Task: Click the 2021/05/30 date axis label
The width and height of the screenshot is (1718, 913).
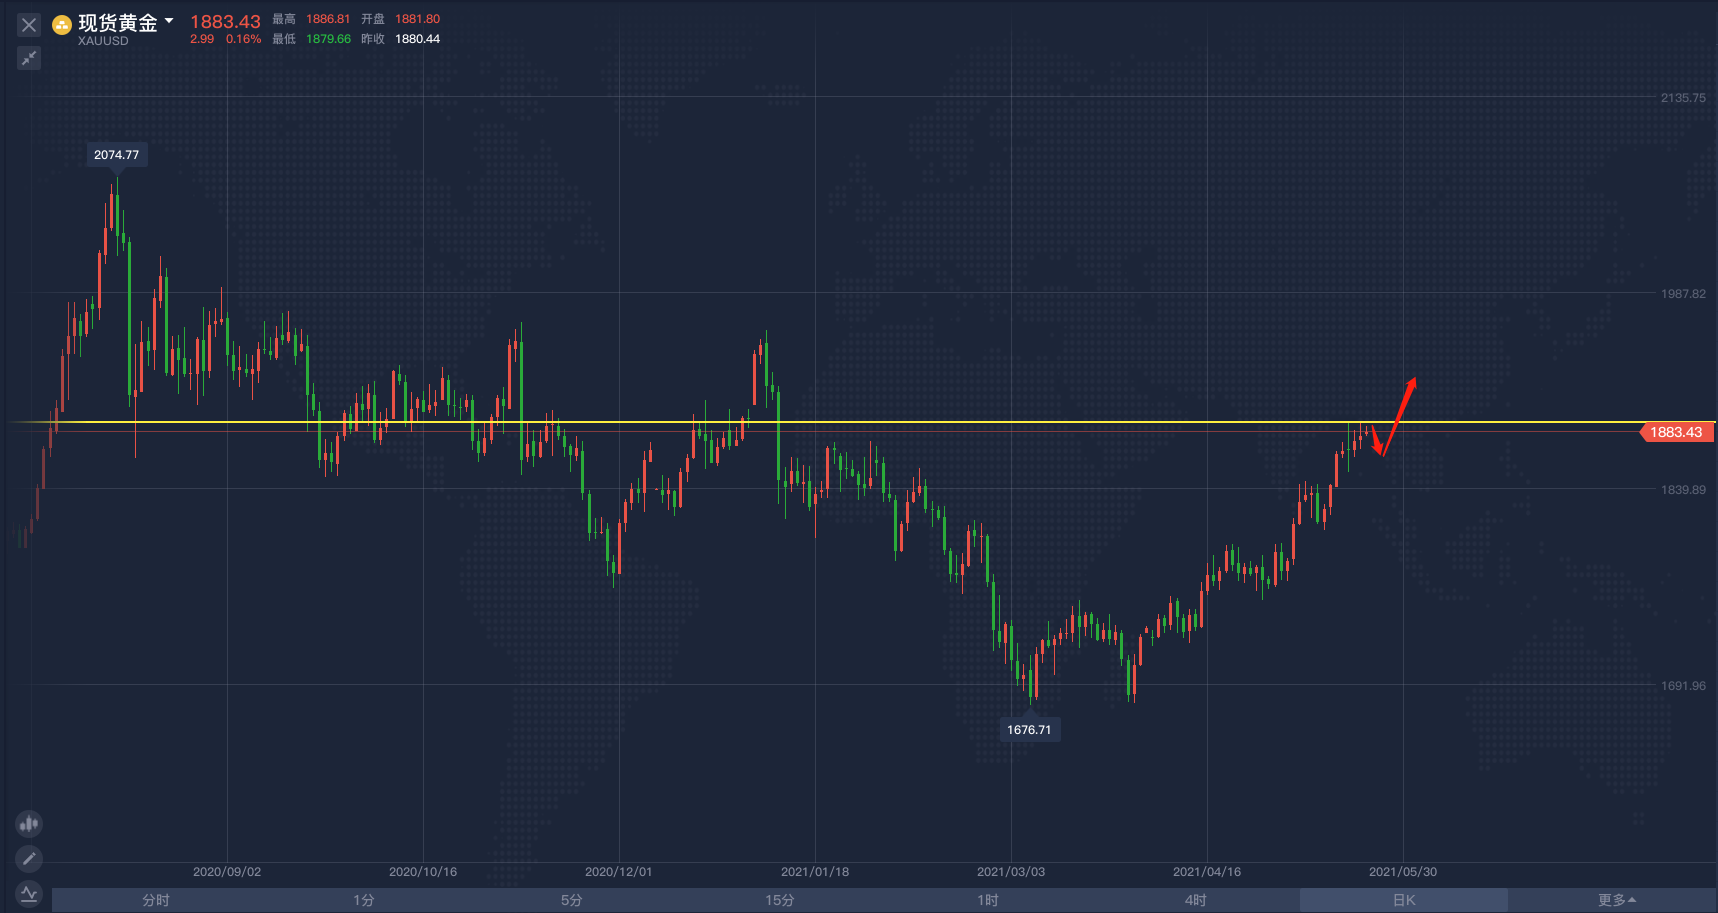Action: click(1403, 872)
